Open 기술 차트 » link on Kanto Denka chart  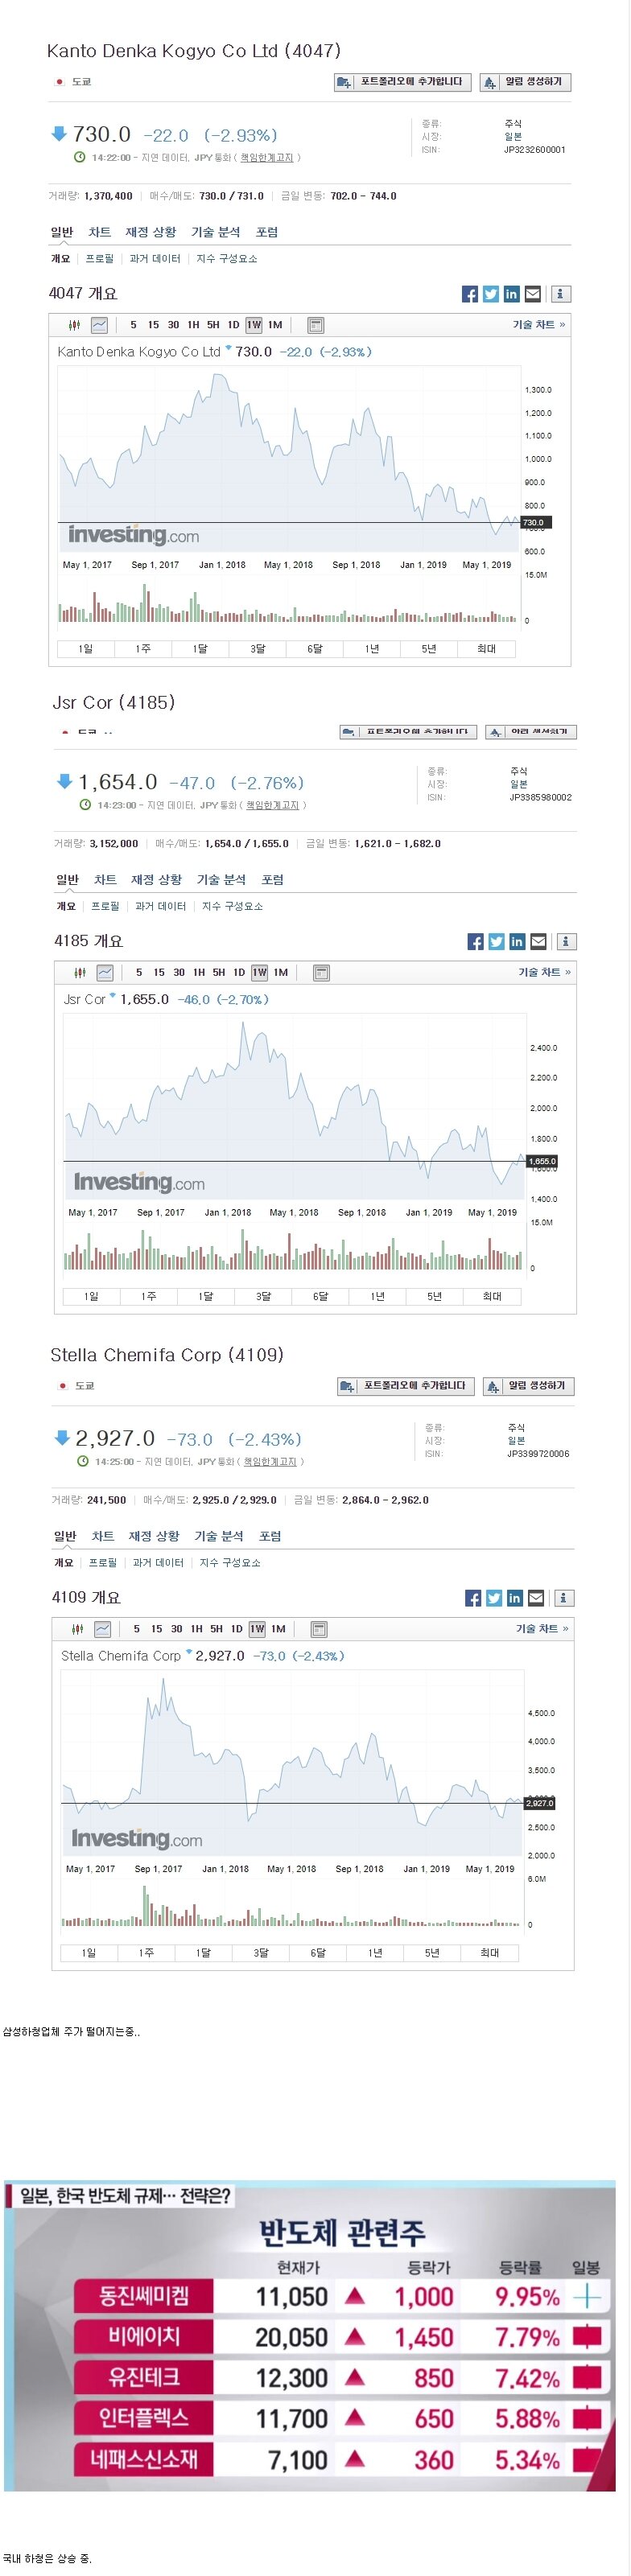coord(538,325)
